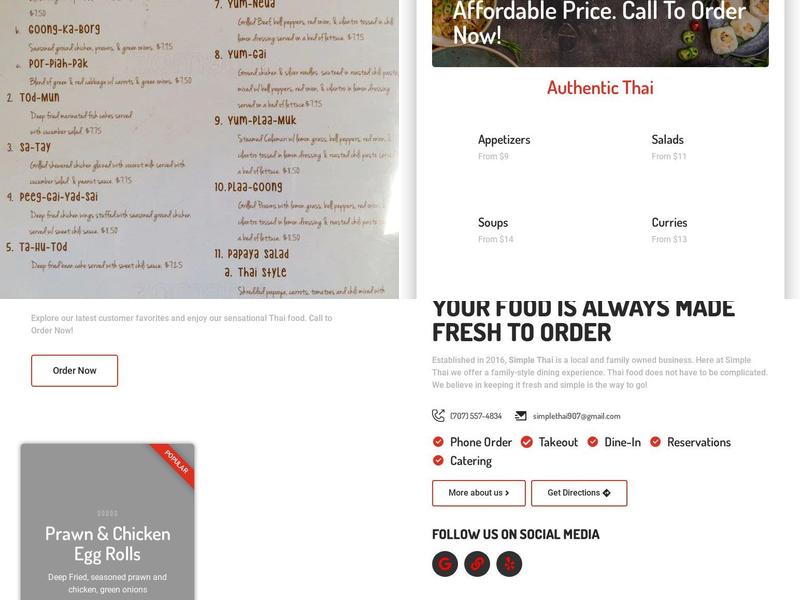The width and height of the screenshot is (800, 600).
Task: Call the (707) 557-4834 phone number
Action: (476, 416)
